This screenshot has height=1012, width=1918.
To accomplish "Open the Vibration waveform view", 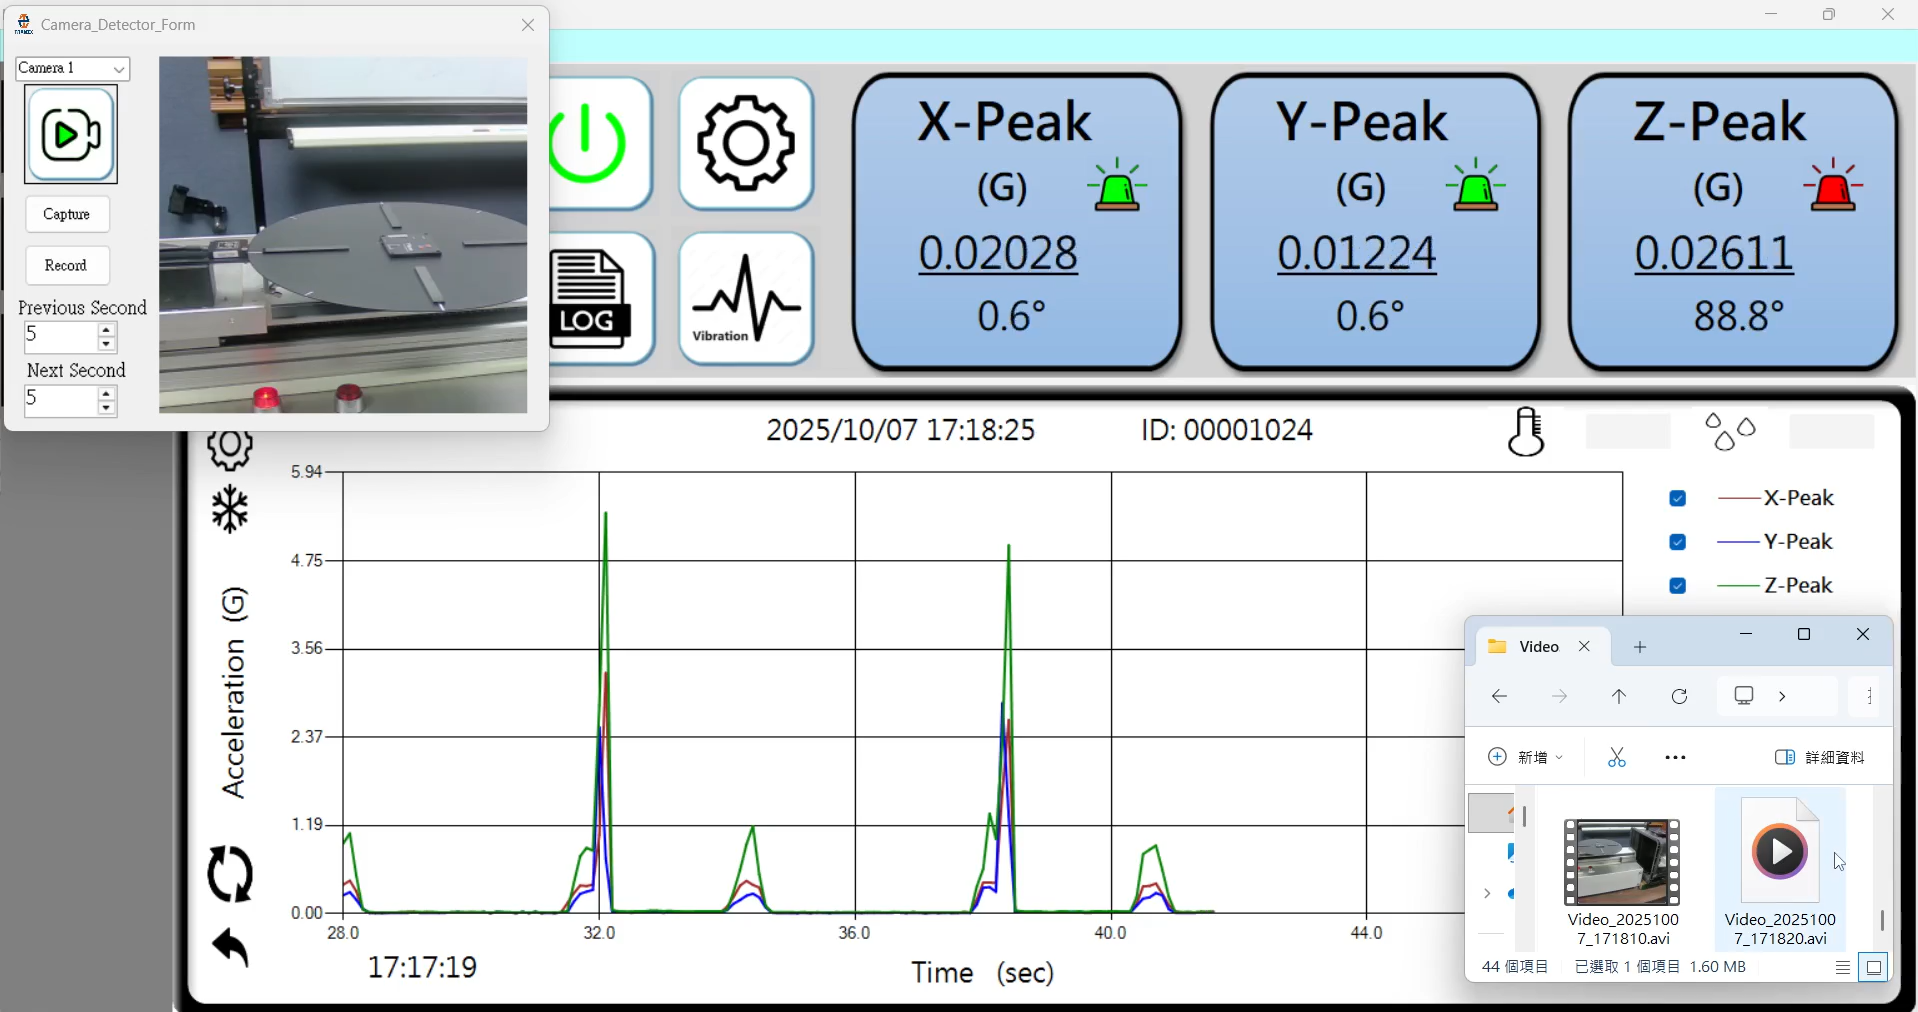I will pyautogui.click(x=746, y=299).
